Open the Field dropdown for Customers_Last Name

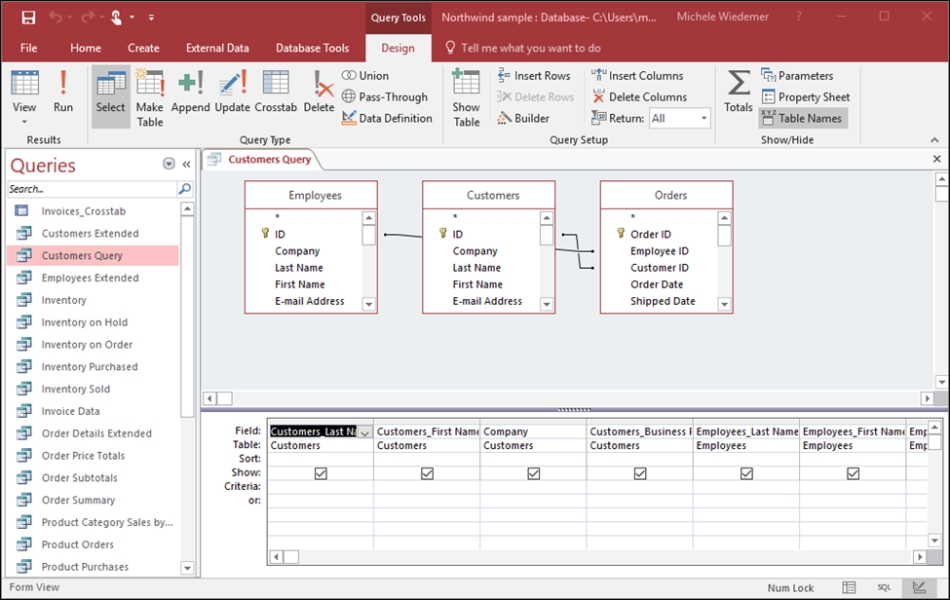pyautogui.click(x=365, y=432)
